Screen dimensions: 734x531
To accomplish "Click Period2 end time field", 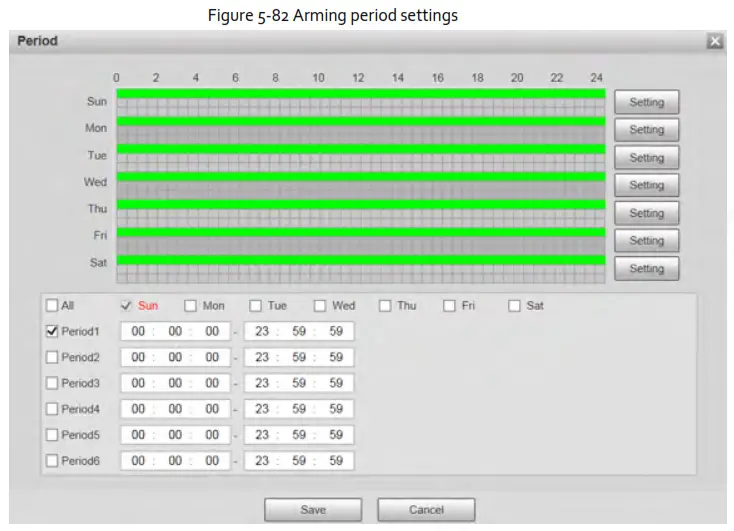I will click(299, 357).
